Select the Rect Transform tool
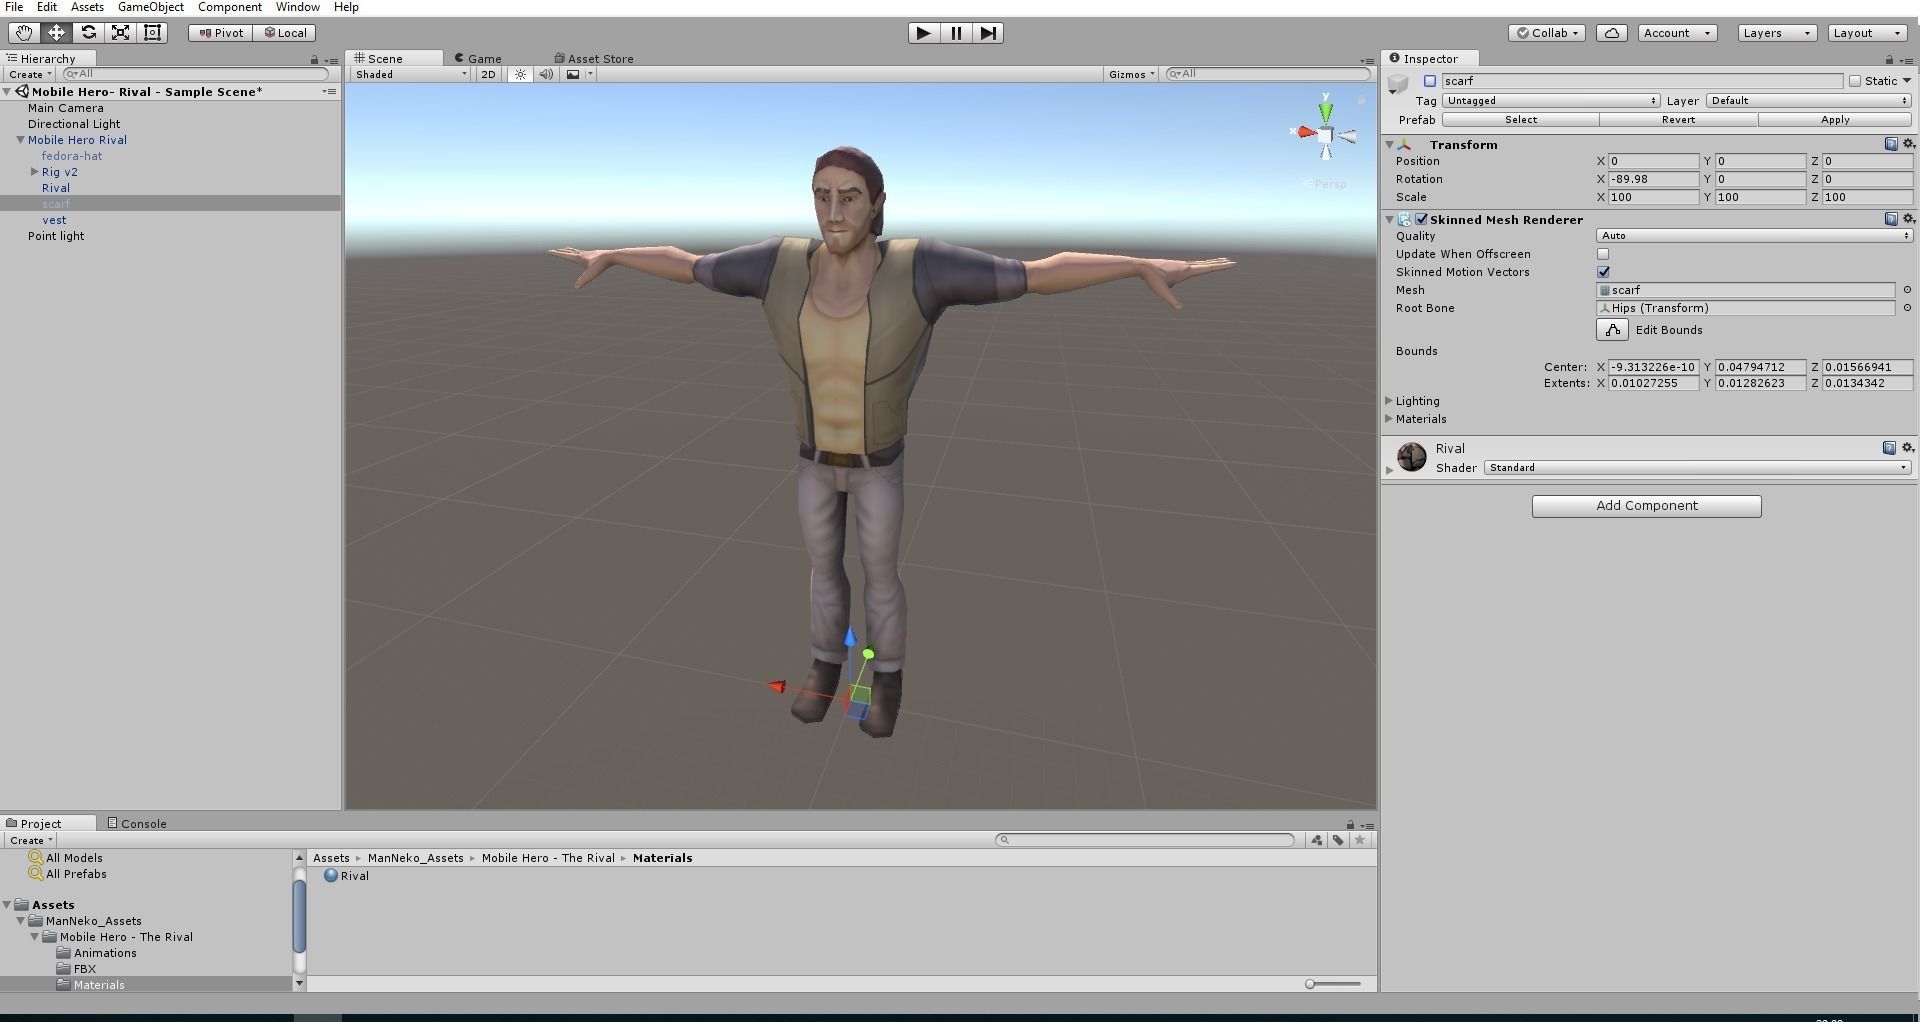The image size is (1920, 1022). click(153, 33)
